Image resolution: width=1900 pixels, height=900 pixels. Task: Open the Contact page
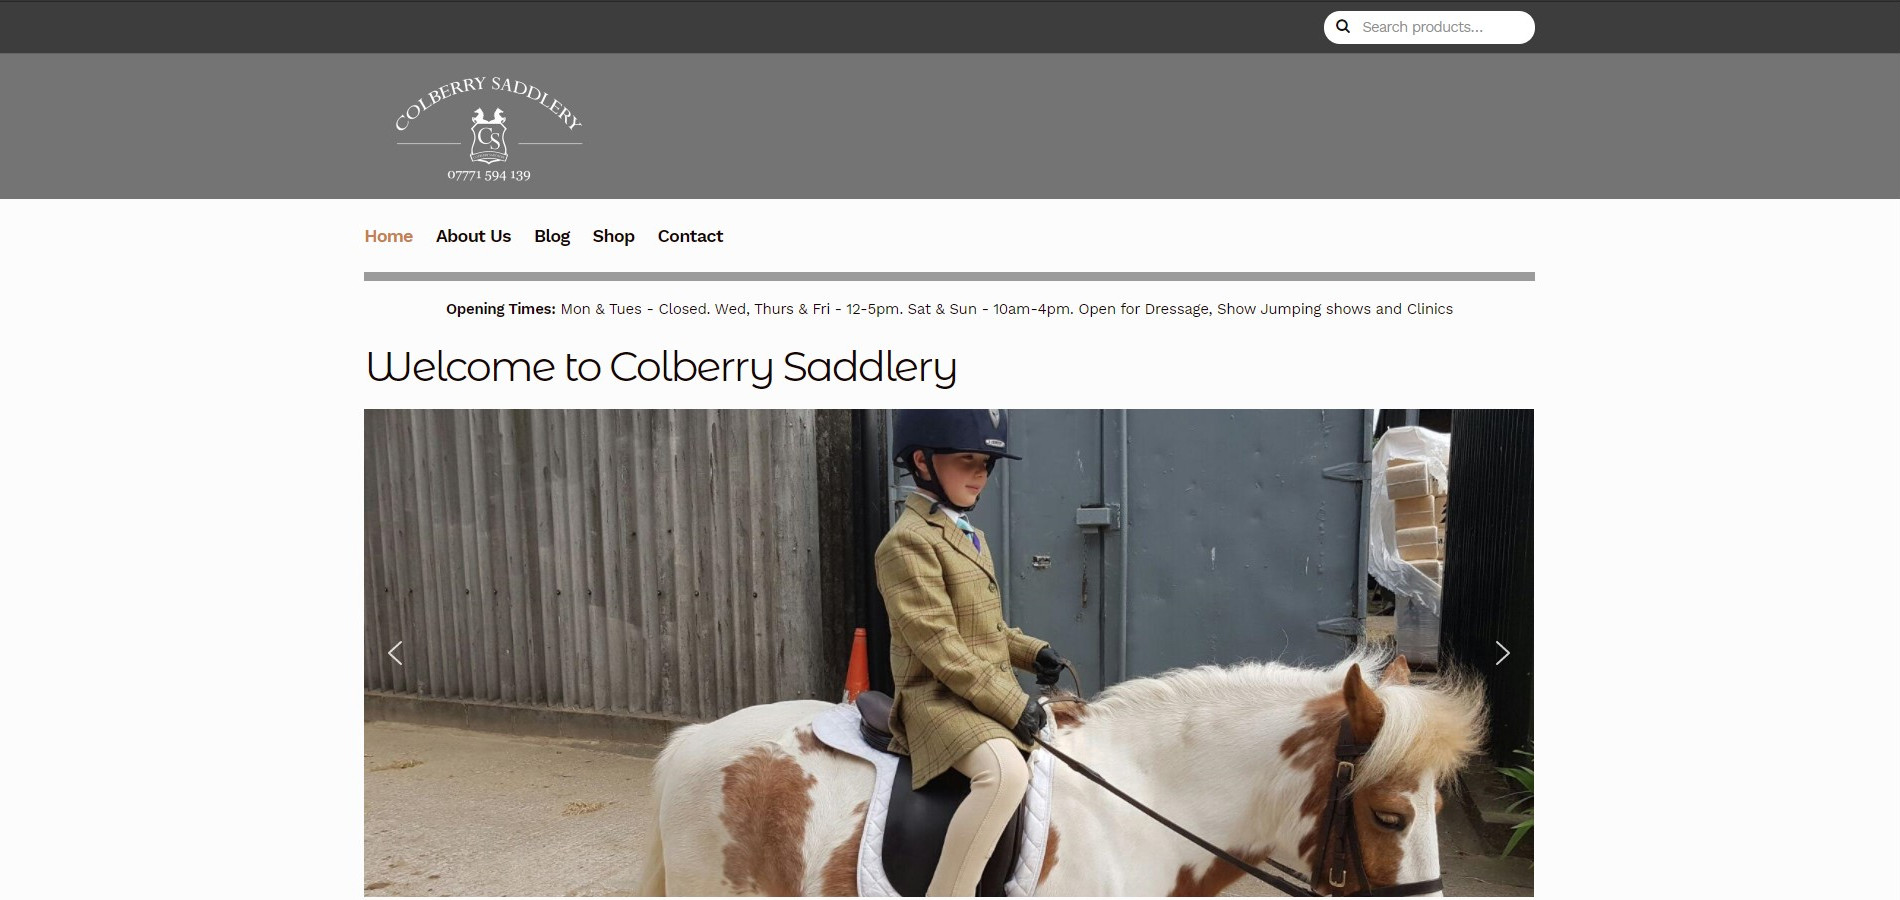(x=690, y=236)
